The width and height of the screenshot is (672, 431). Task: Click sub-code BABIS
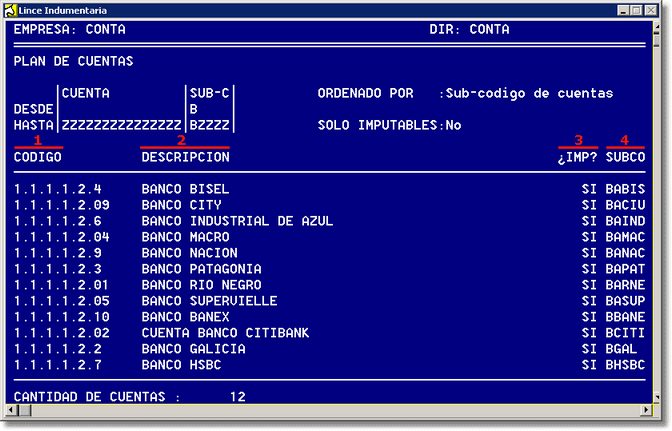625,189
